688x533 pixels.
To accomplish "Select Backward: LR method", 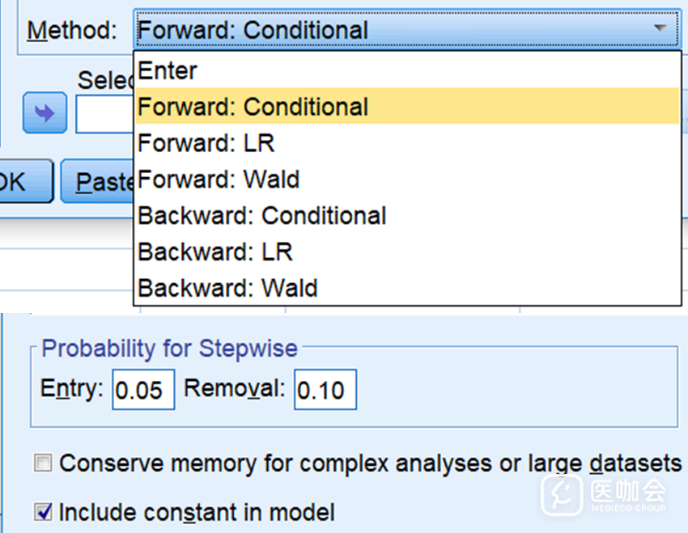I will (x=215, y=252).
